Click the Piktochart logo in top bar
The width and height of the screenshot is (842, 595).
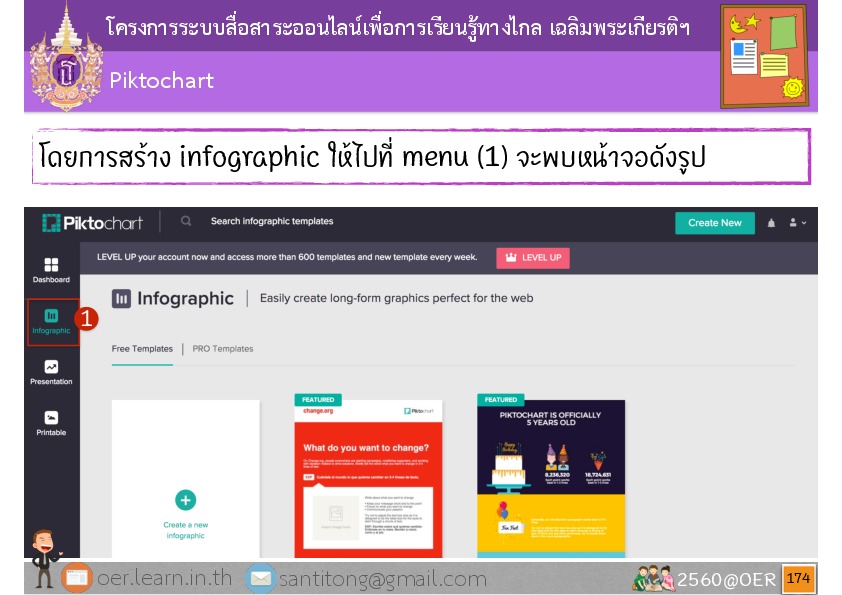(x=92, y=223)
